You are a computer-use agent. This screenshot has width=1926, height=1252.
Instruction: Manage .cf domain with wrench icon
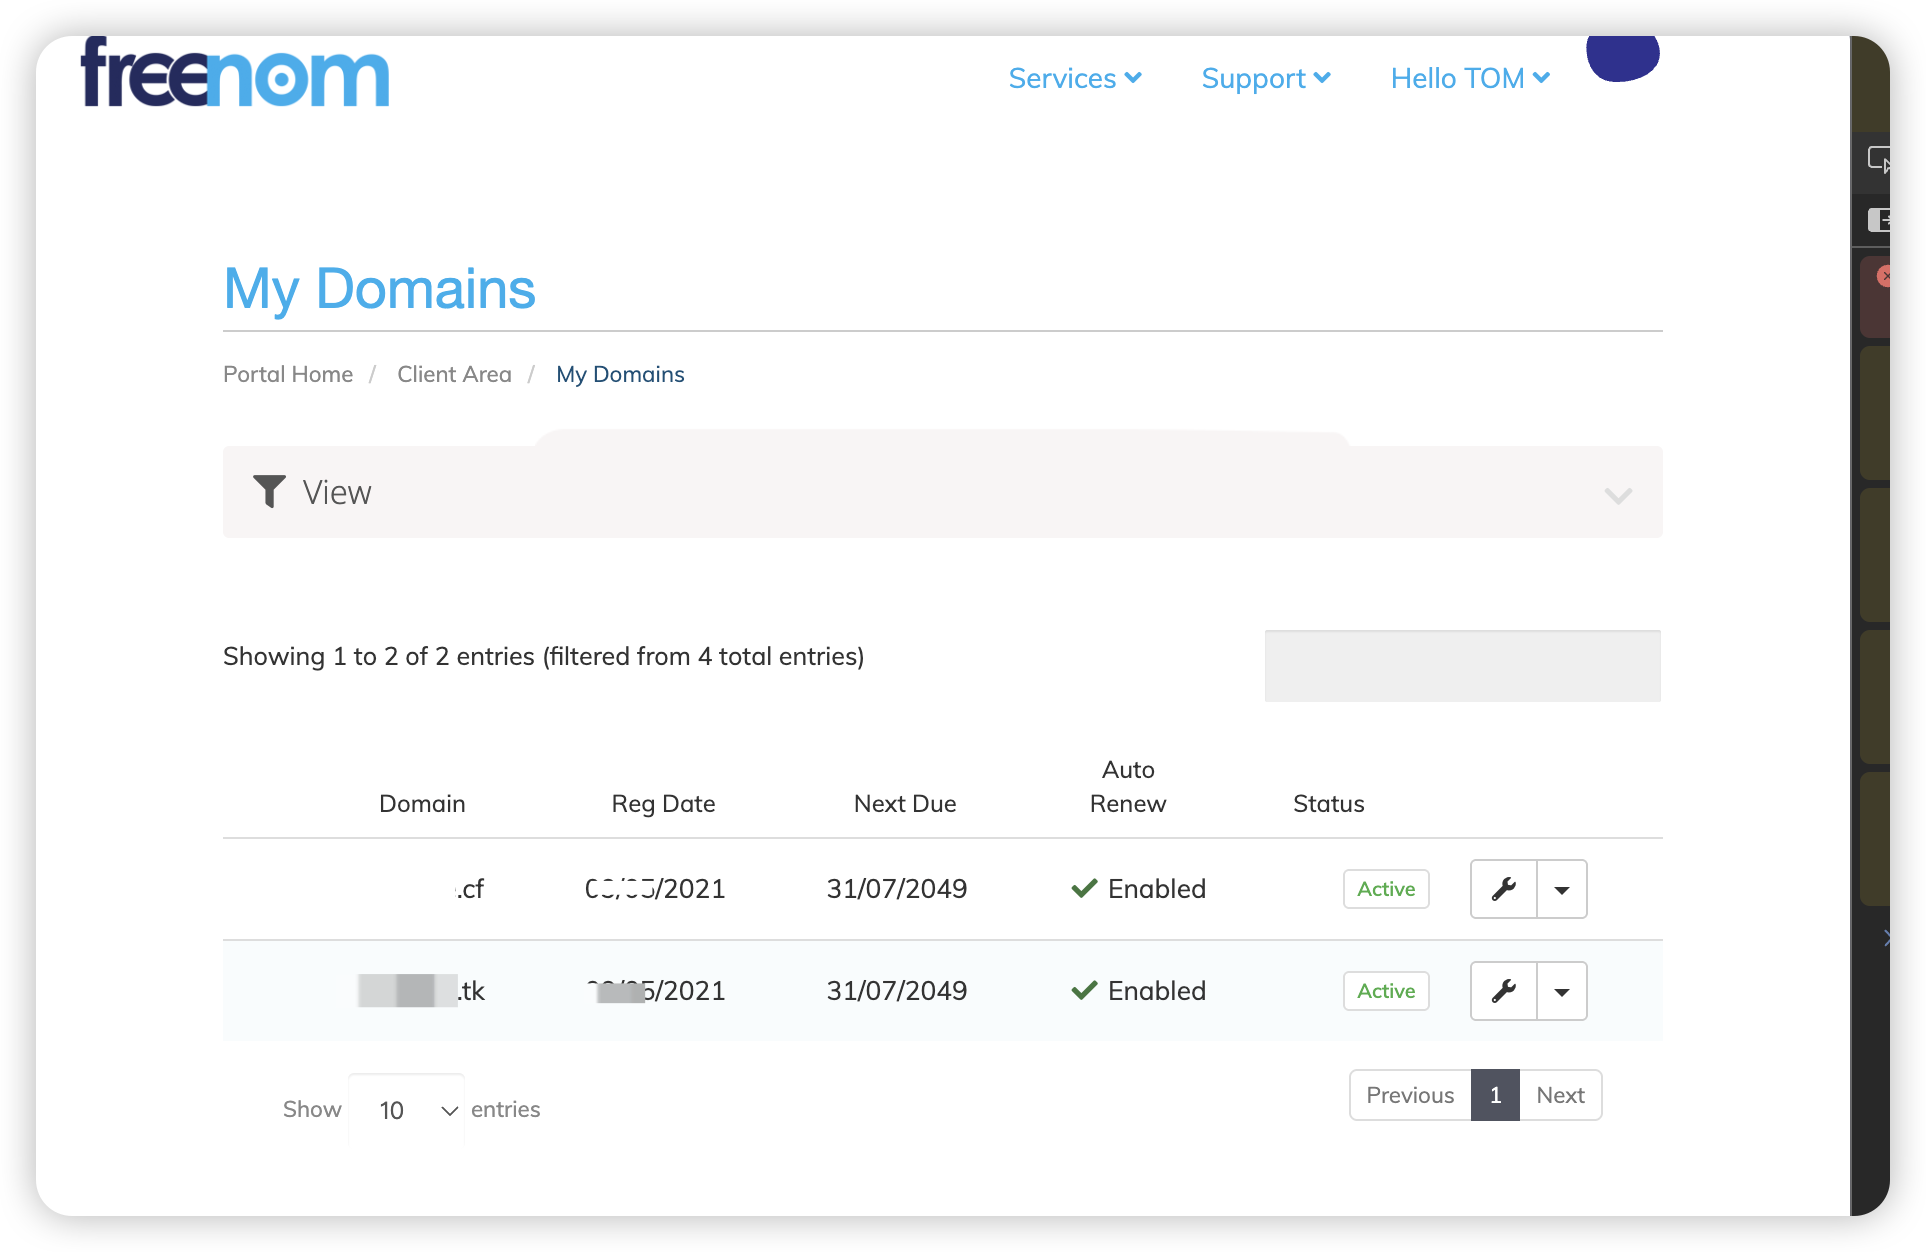tap(1503, 889)
